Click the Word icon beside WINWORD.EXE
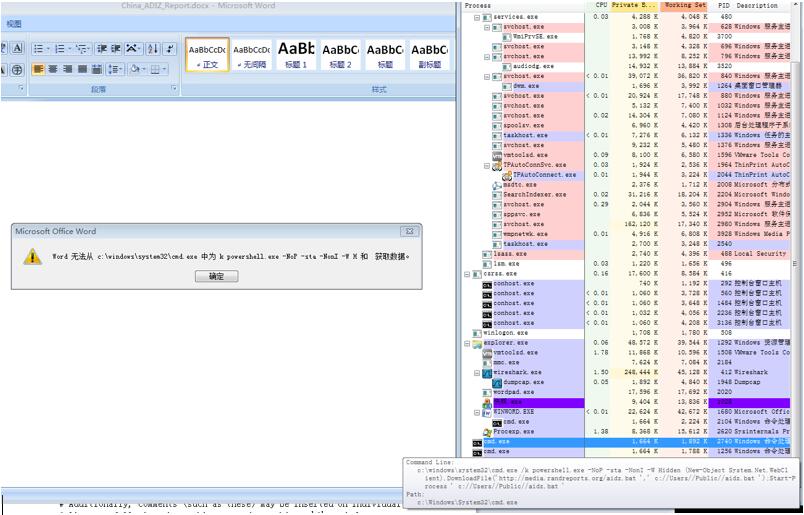 point(487,412)
